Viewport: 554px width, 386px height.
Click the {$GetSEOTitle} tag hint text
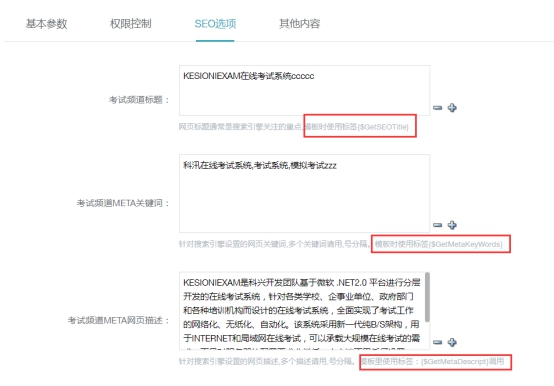[x=383, y=127]
